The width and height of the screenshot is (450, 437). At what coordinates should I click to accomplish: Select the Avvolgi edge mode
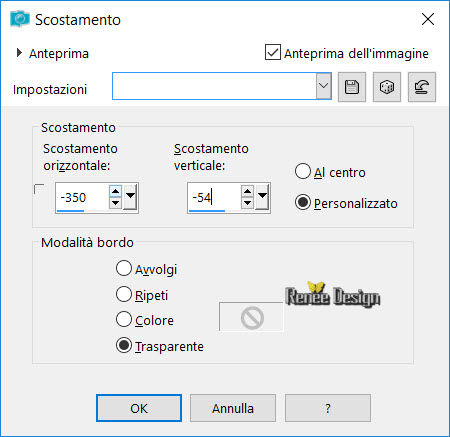[x=124, y=268]
